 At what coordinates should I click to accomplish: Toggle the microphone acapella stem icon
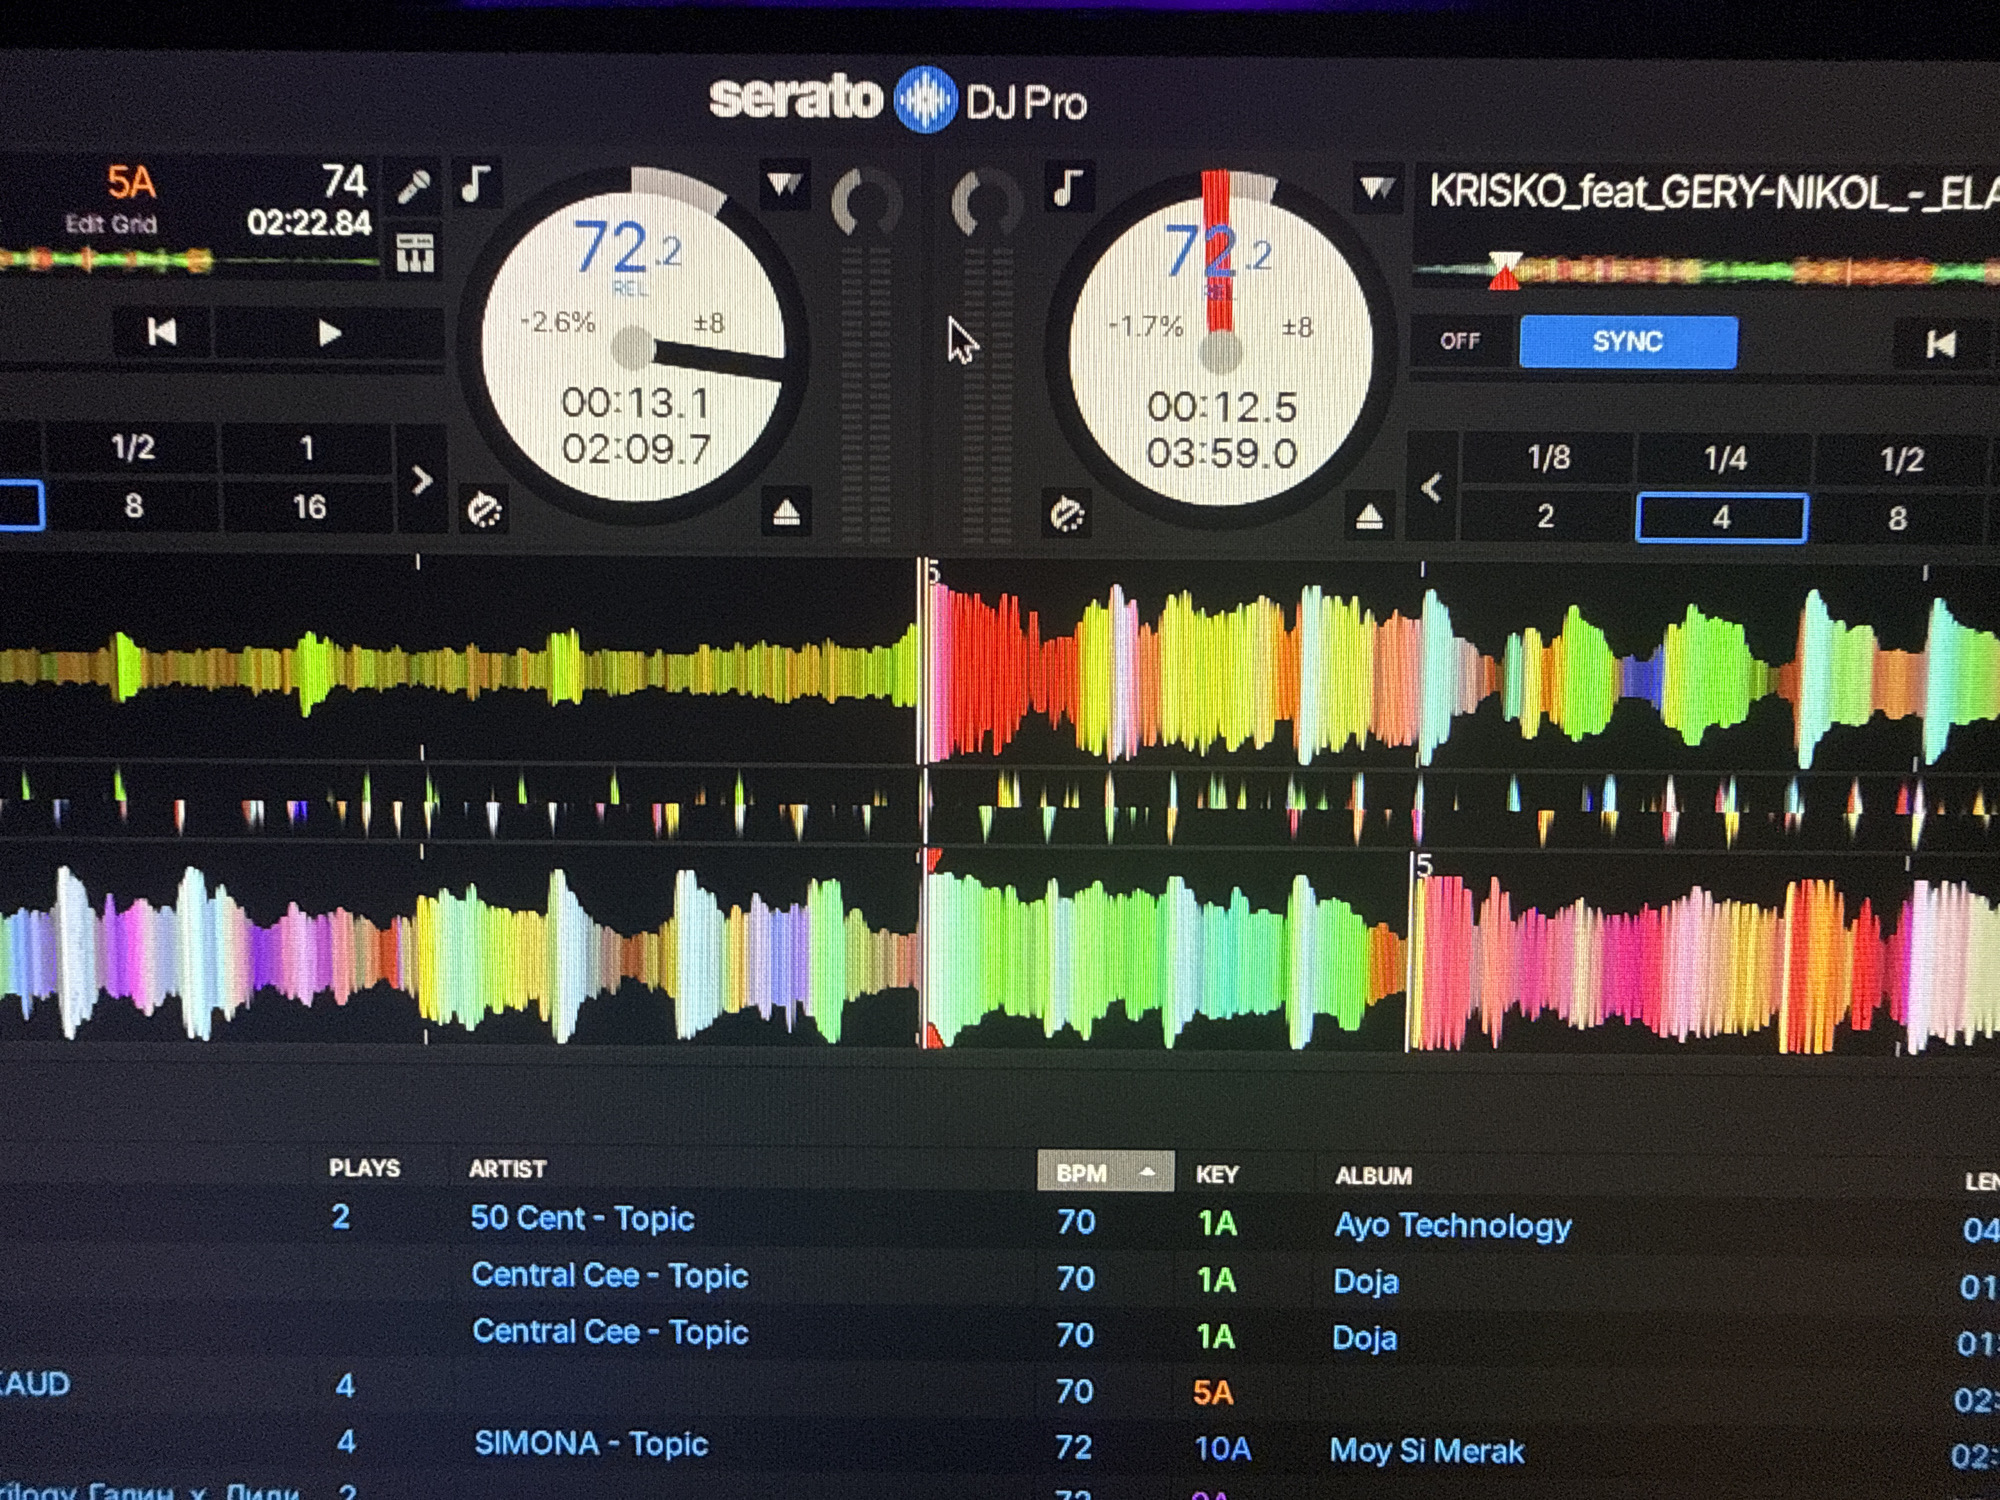(x=414, y=186)
